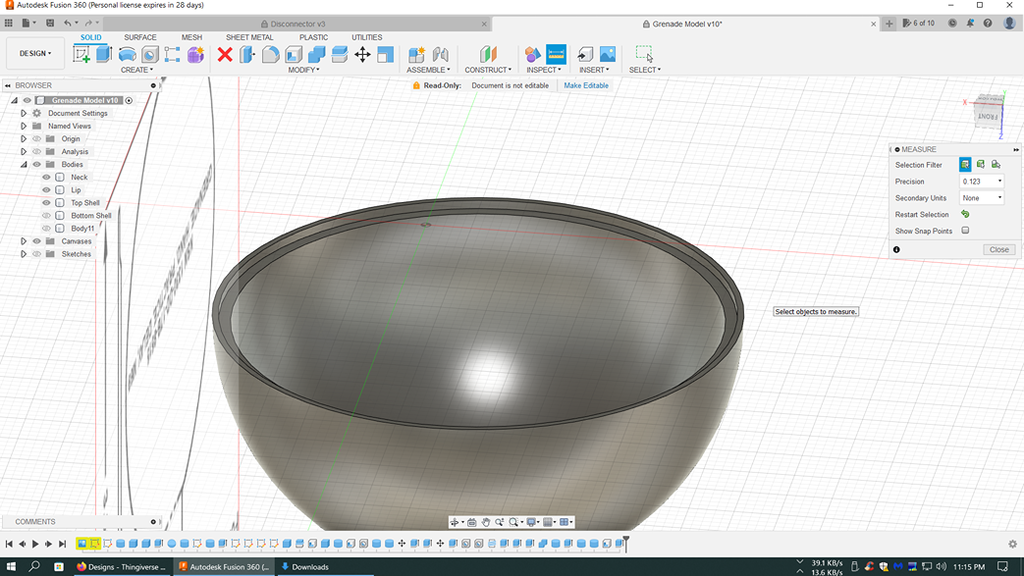
Task: Select the Move/Copy arrows tool
Action: click(x=362, y=54)
